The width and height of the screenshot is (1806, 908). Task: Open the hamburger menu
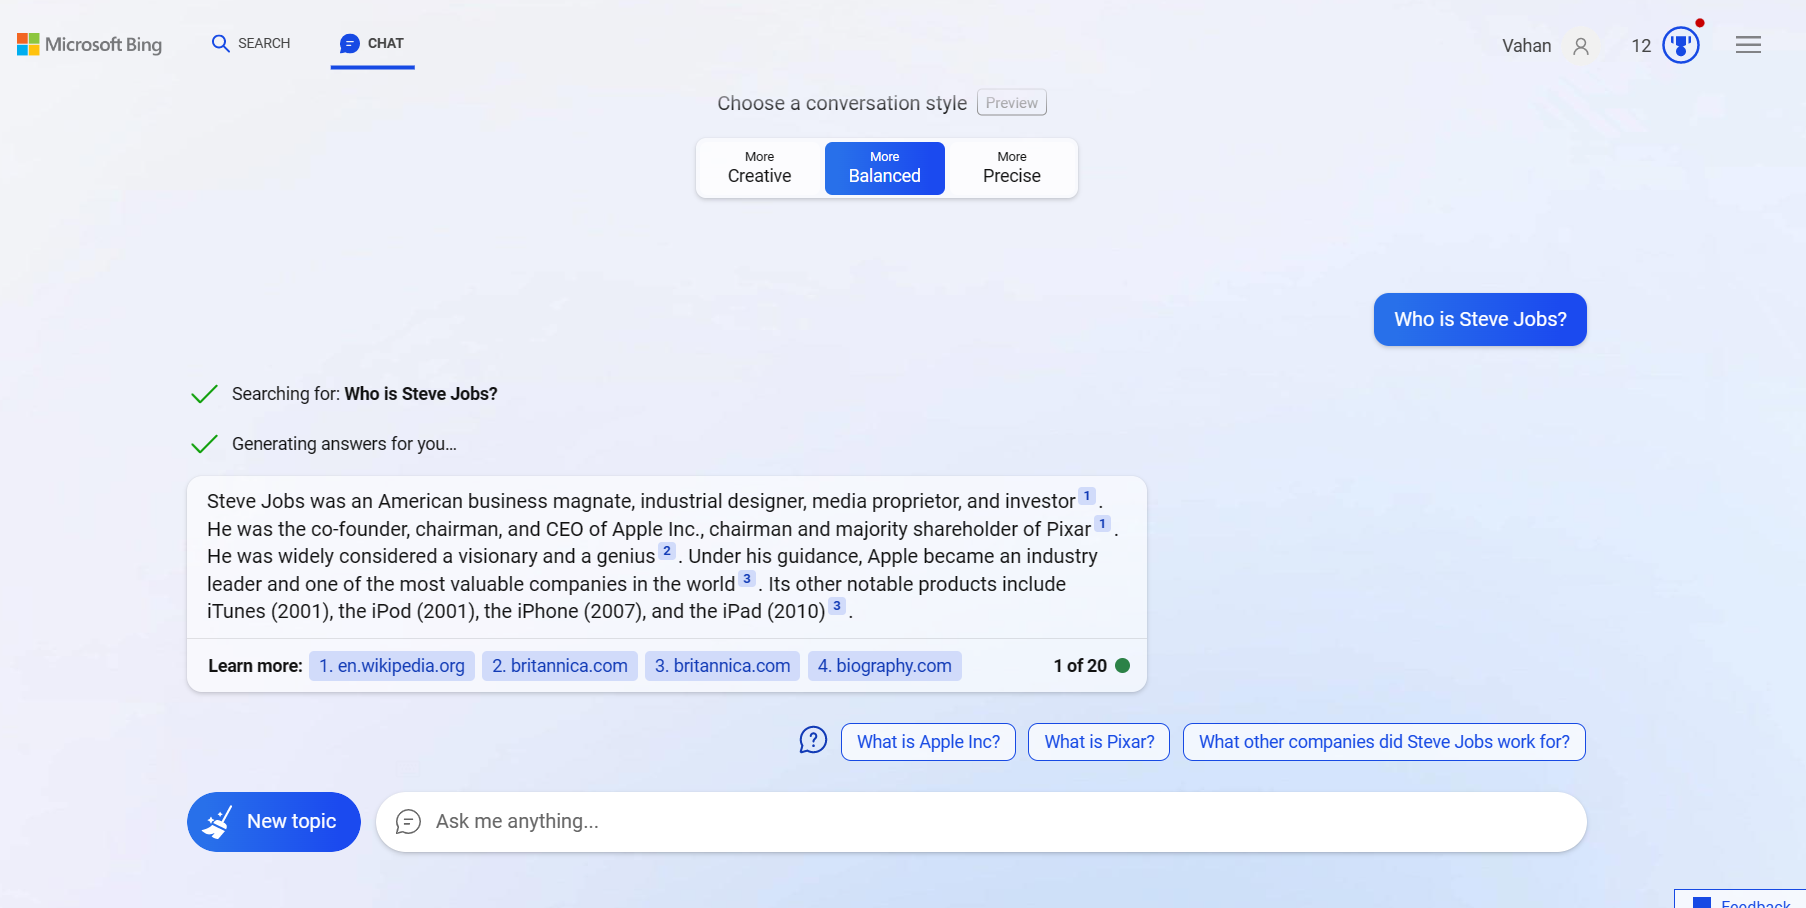pyautogui.click(x=1748, y=45)
